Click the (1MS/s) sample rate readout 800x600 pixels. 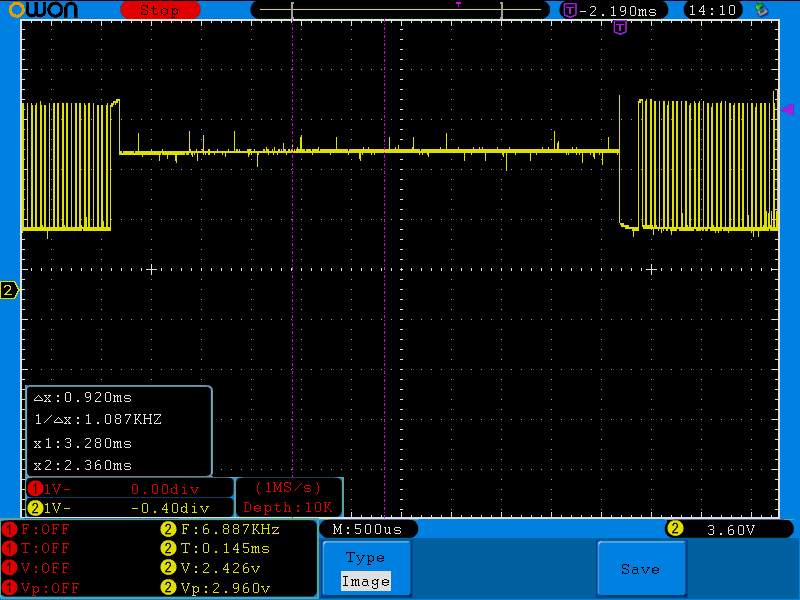pos(288,488)
